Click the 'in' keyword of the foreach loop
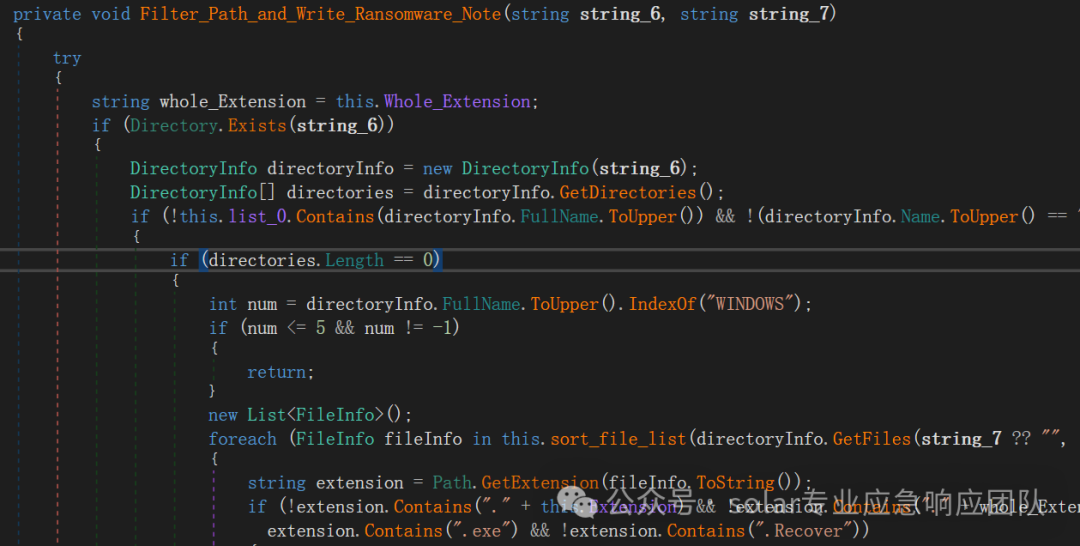Screen dimensions: 1080x546 pos(481,439)
